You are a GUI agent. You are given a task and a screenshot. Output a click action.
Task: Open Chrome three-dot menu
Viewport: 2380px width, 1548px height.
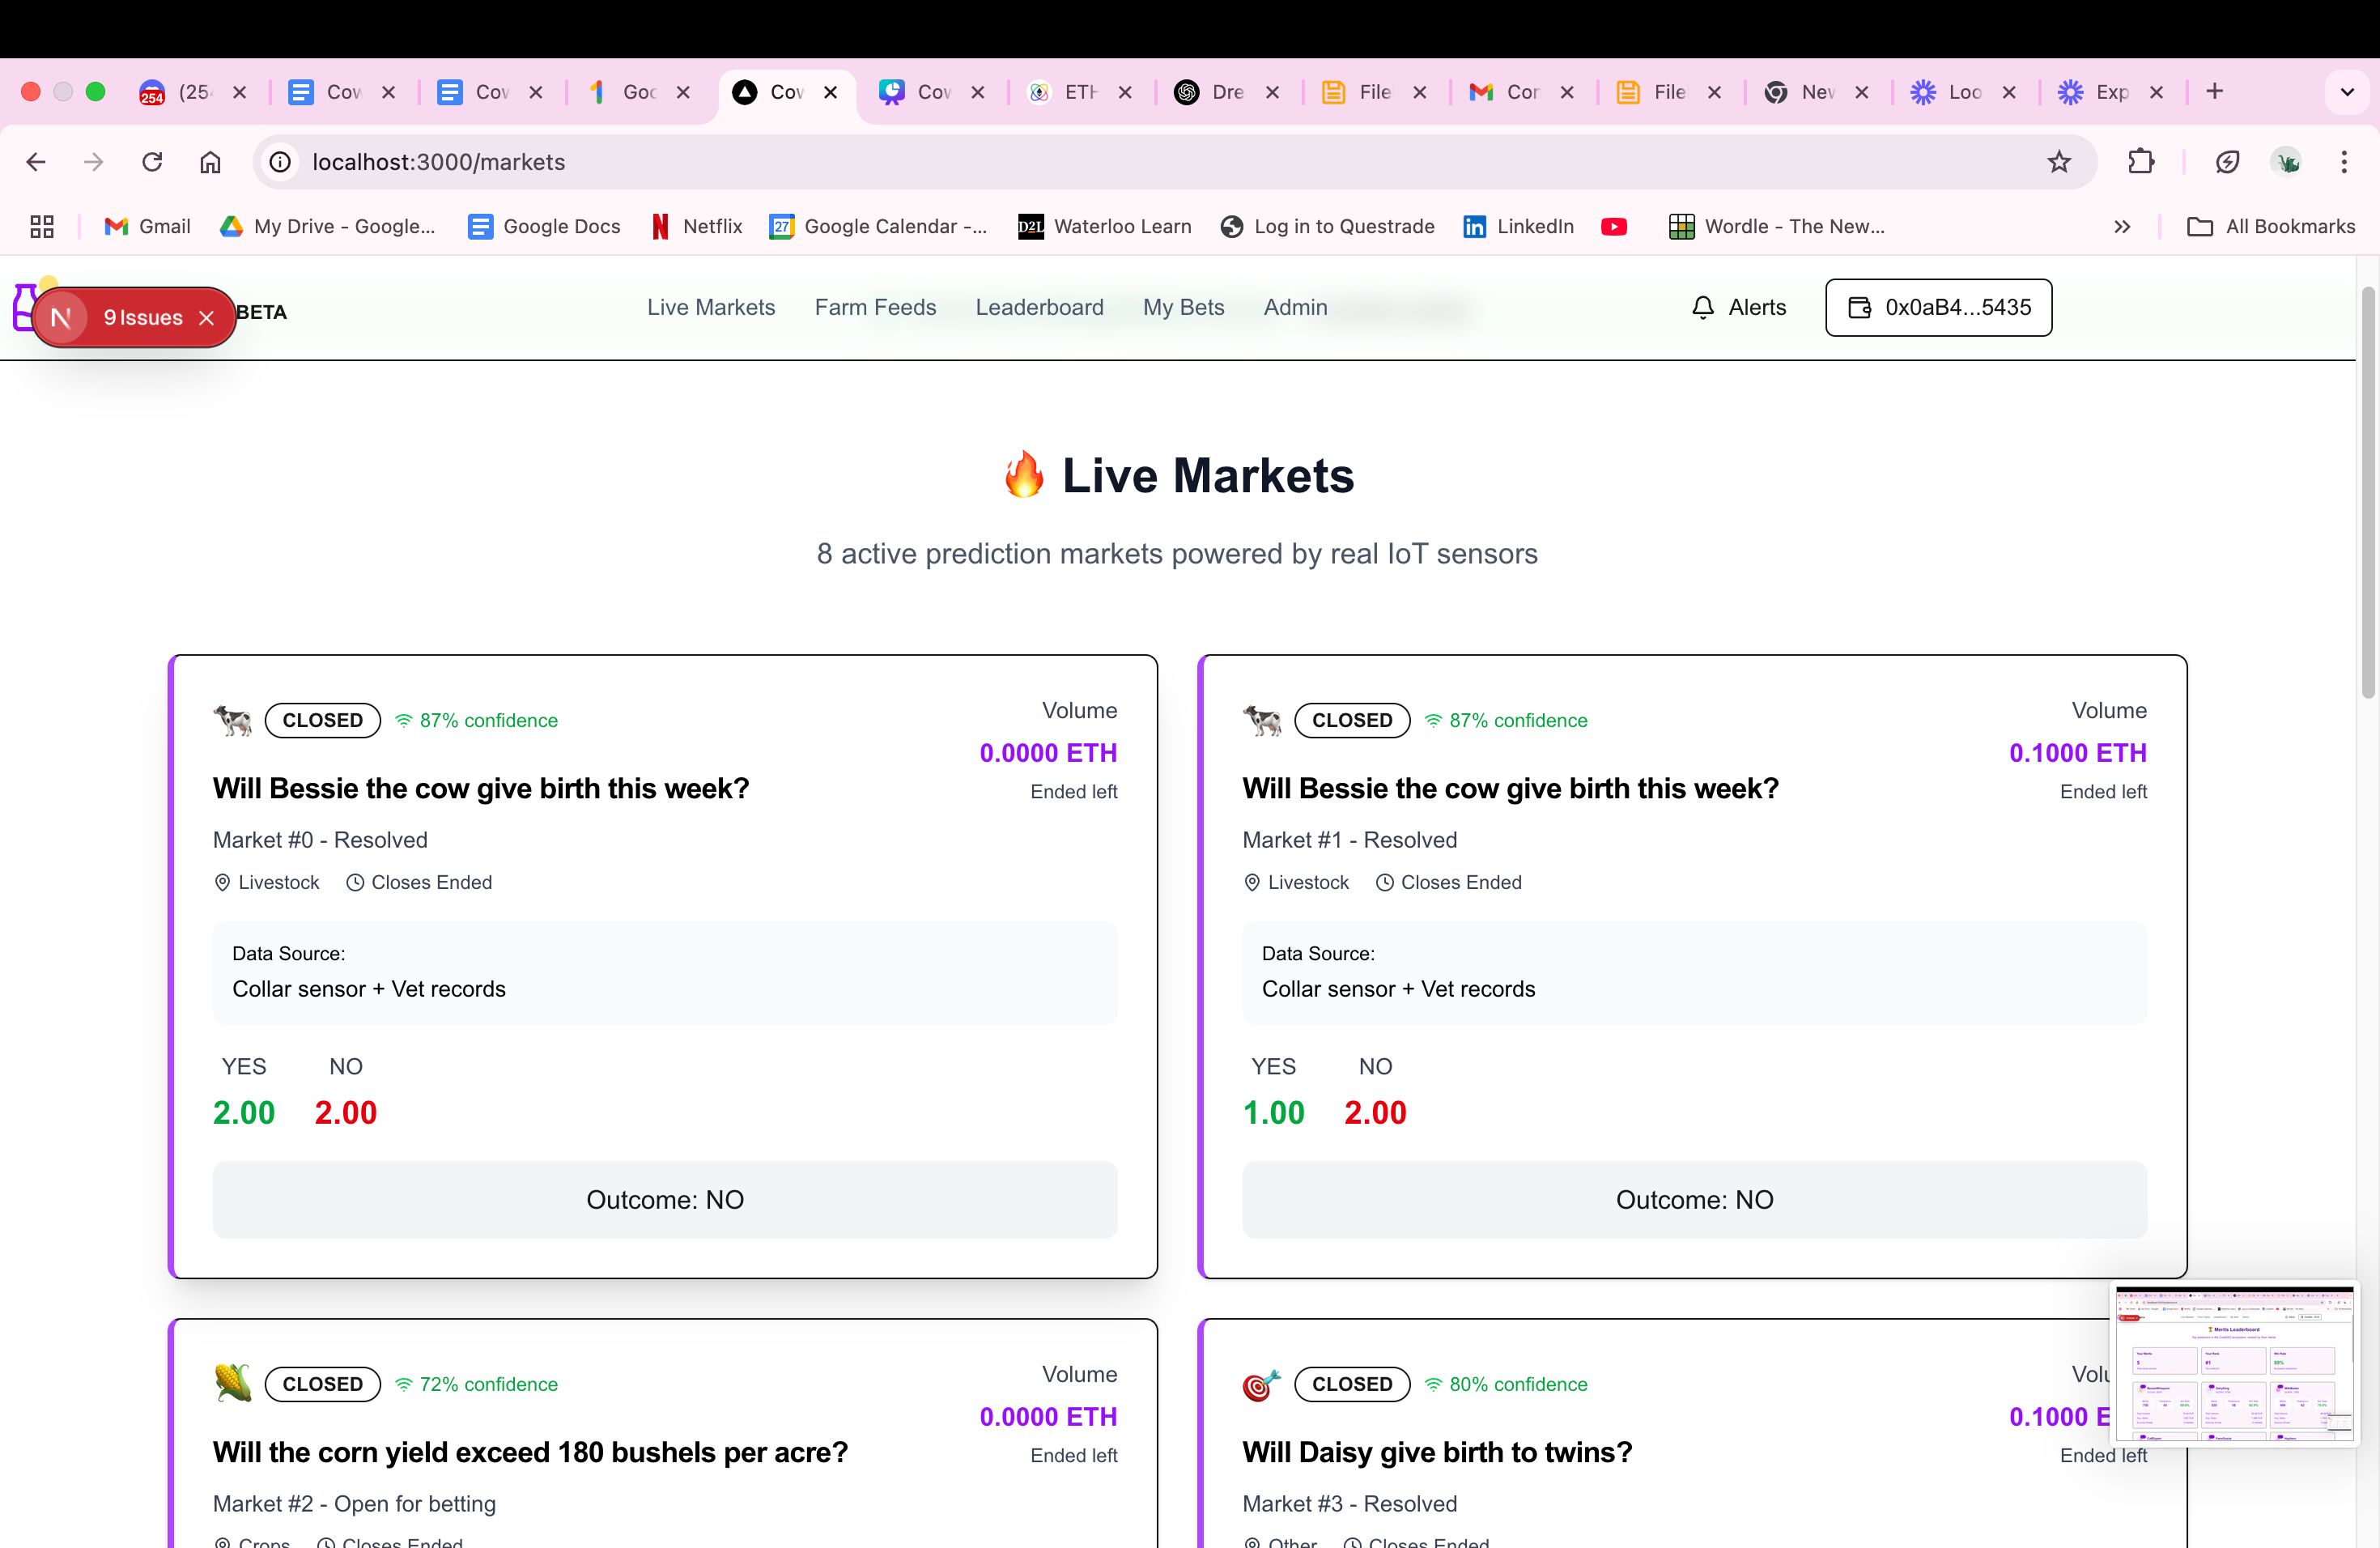click(x=2344, y=162)
